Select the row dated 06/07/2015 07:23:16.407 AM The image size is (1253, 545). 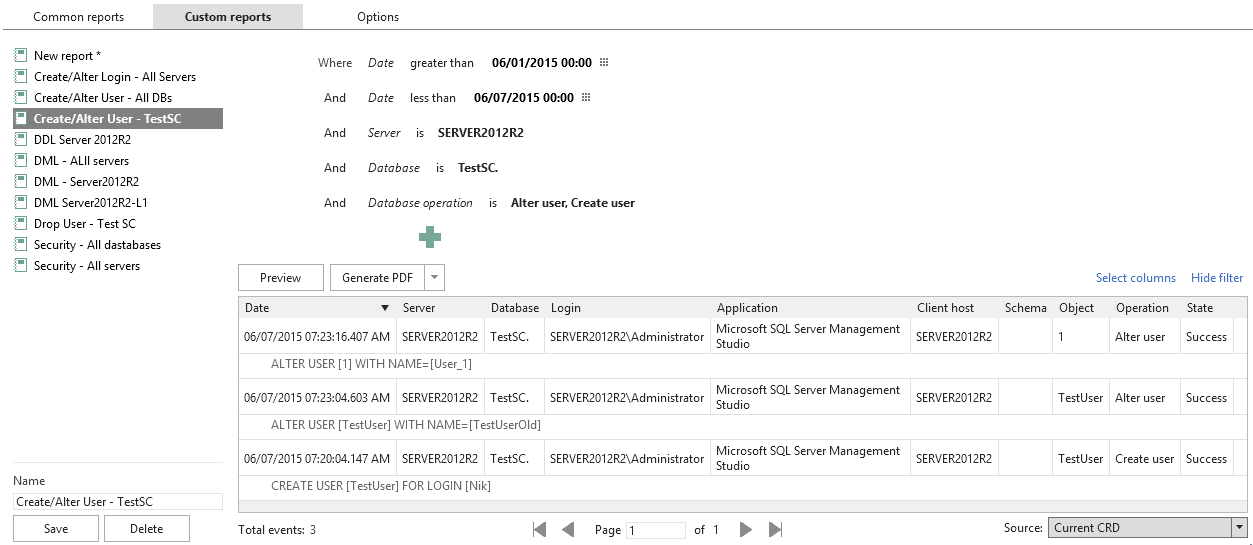[x=743, y=337]
